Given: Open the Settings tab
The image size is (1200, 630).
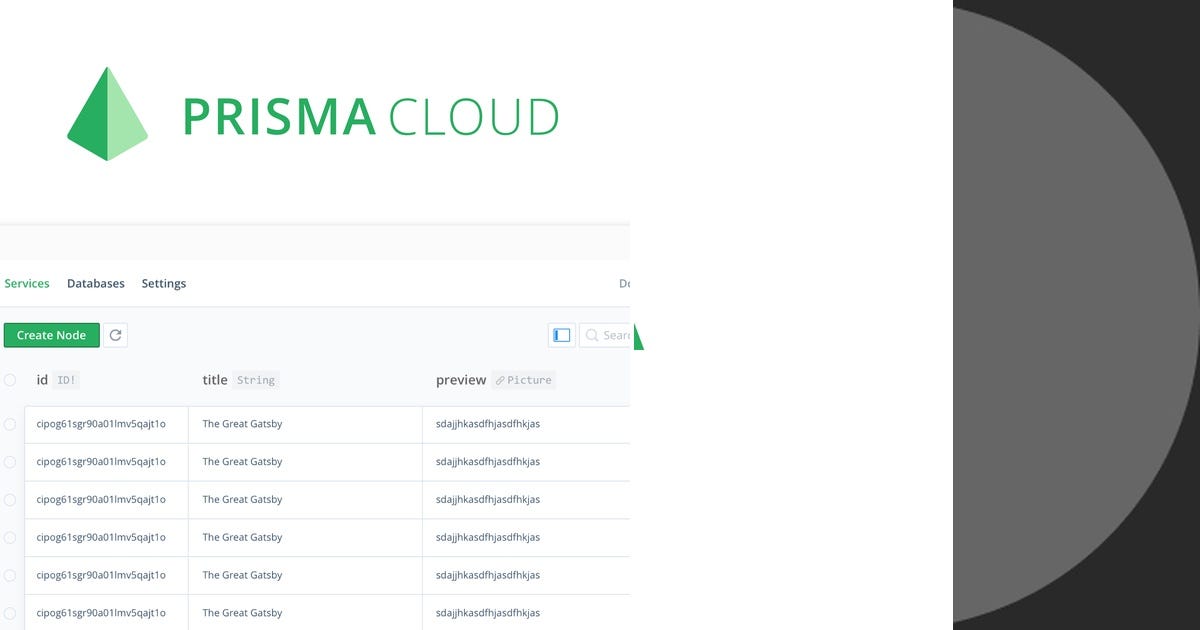Looking at the screenshot, I should click(163, 283).
